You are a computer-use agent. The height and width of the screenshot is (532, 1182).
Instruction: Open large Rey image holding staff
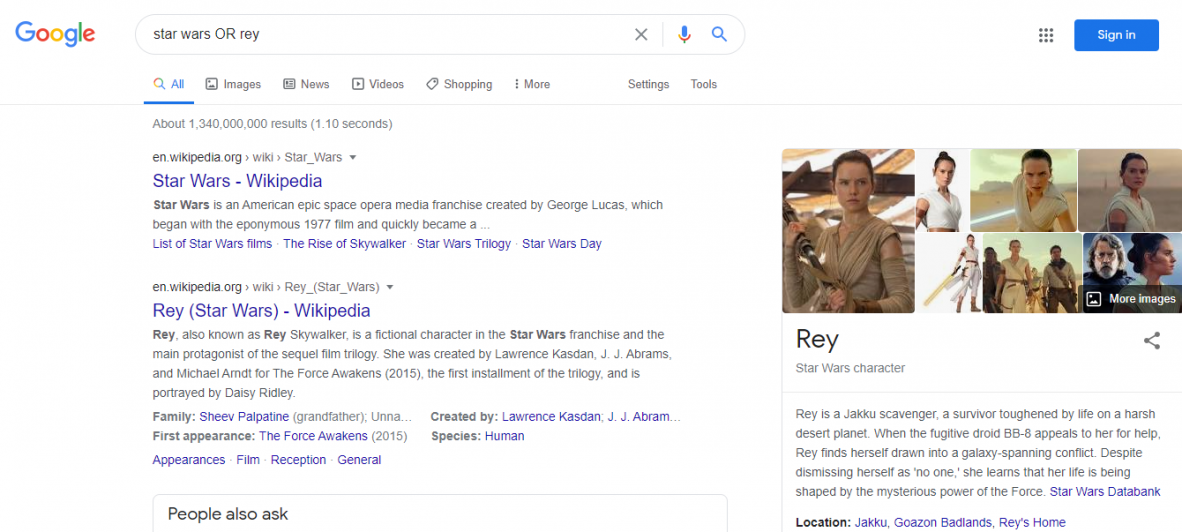click(848, 231)
